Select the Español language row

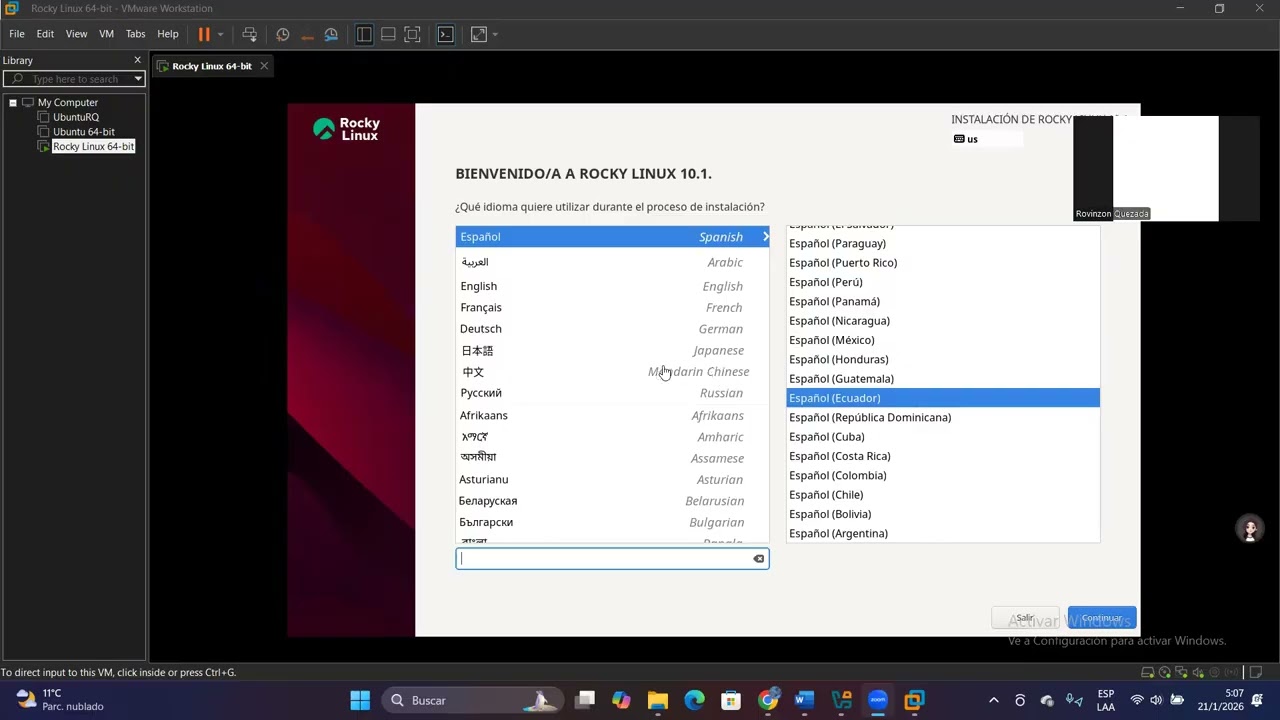(x=612, y=237)
